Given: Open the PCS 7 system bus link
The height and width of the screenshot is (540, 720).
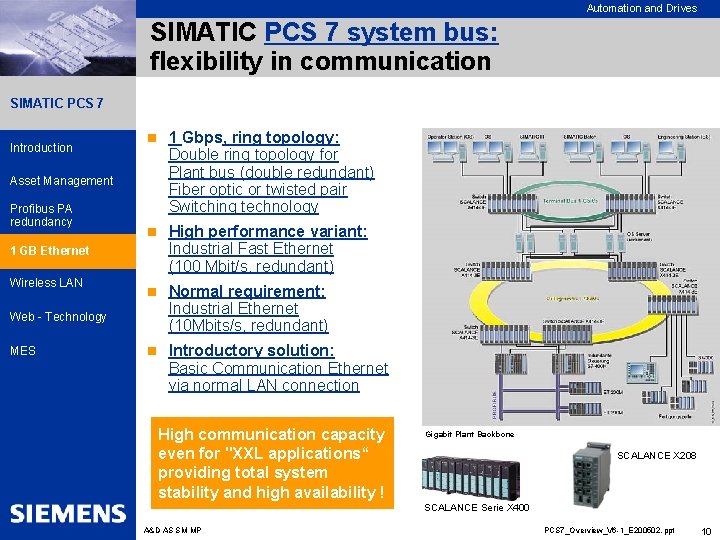Looking at the screenshot, I should (x=381, y=33).
